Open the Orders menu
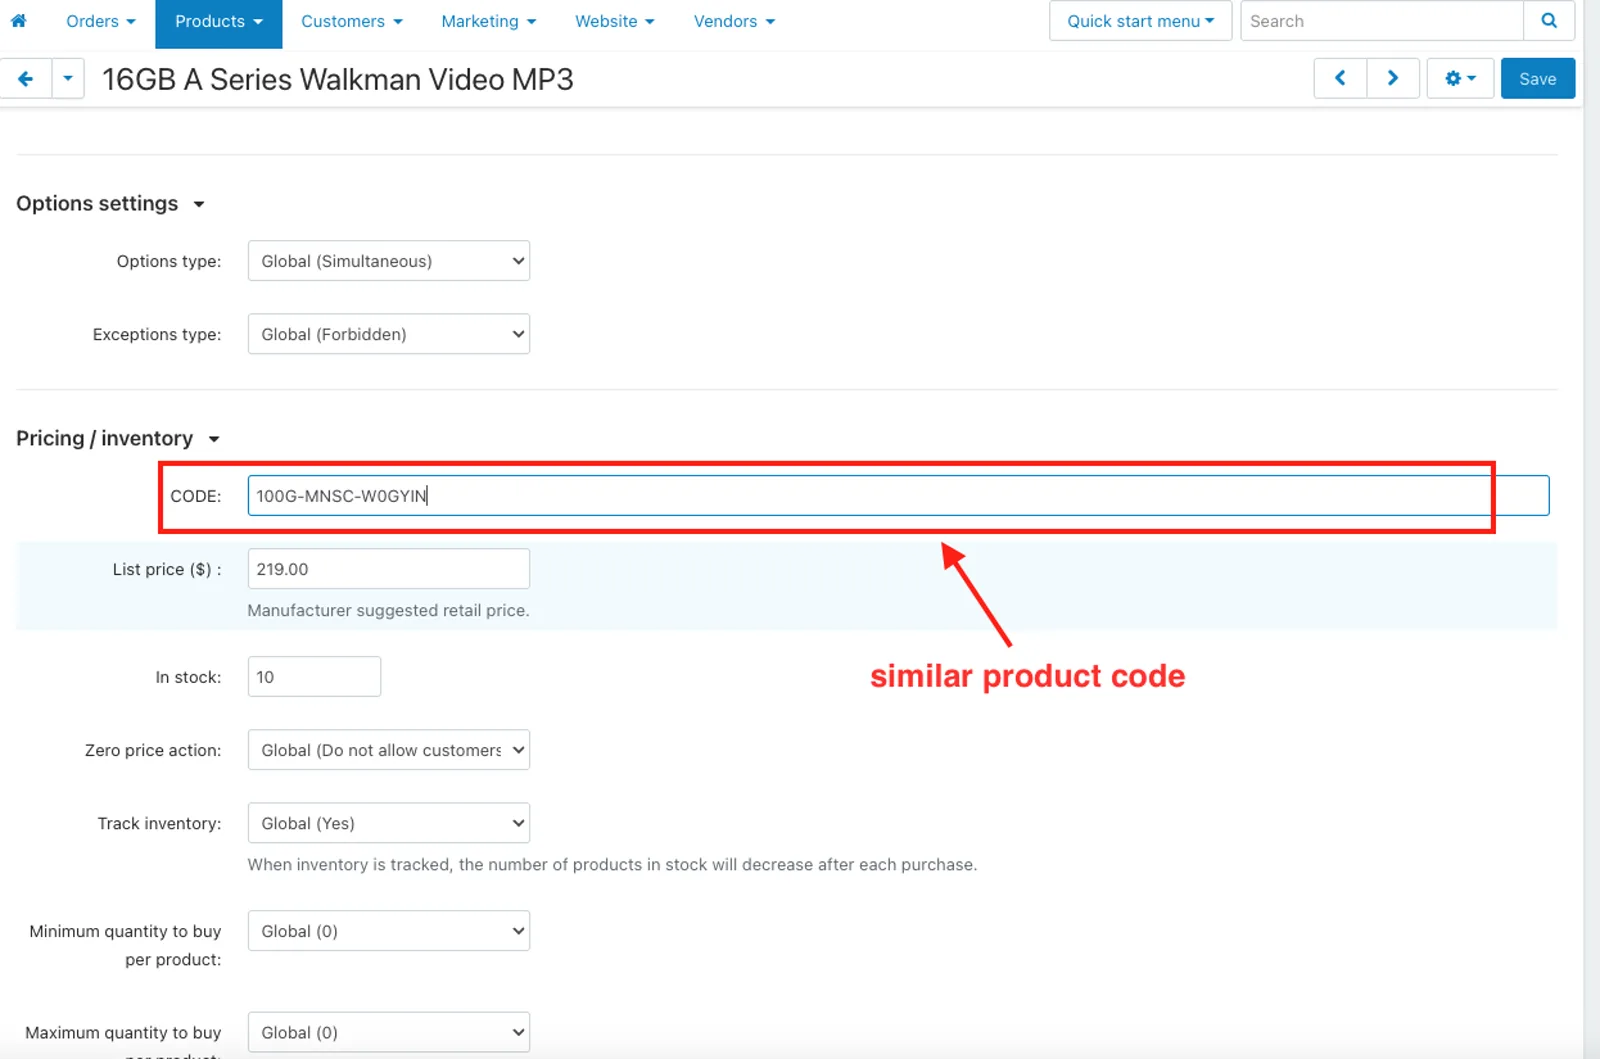1600x1059 pixels. (x=100, y=21)
